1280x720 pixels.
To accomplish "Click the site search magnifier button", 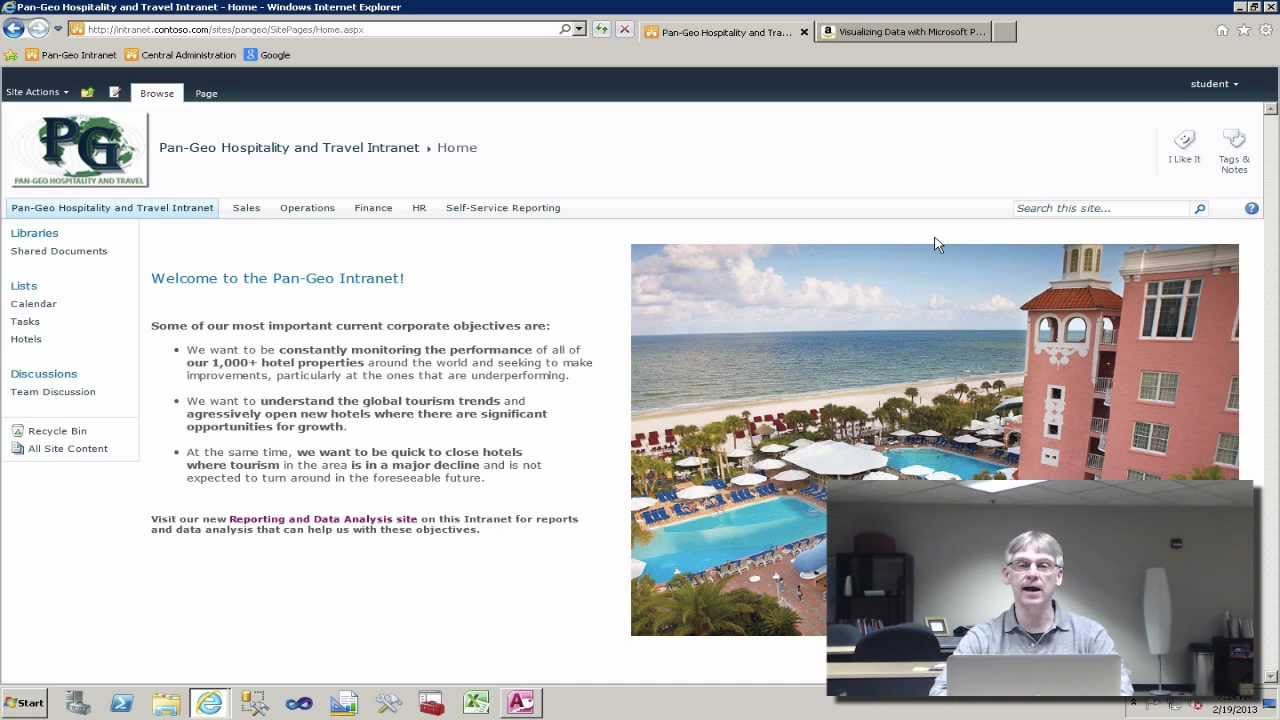I will (x=1200, y=208).
